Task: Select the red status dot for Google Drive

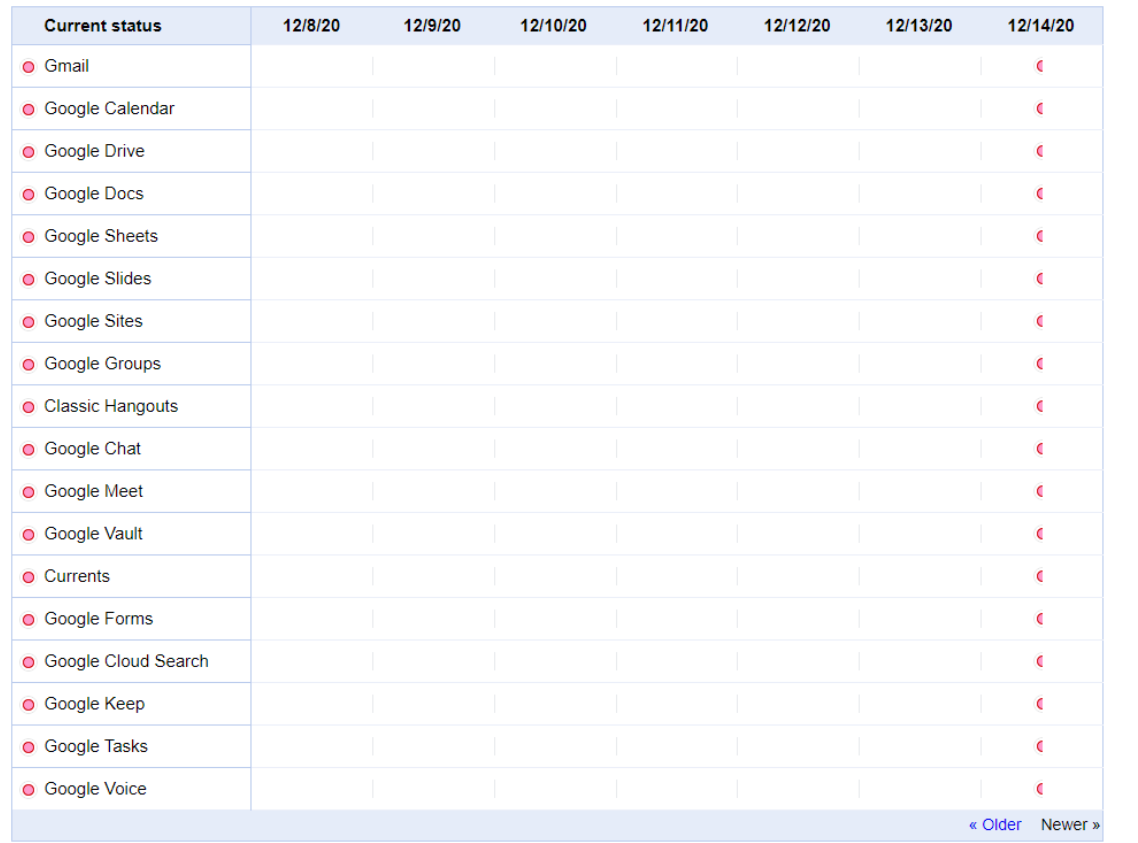Action: (29, 152)
